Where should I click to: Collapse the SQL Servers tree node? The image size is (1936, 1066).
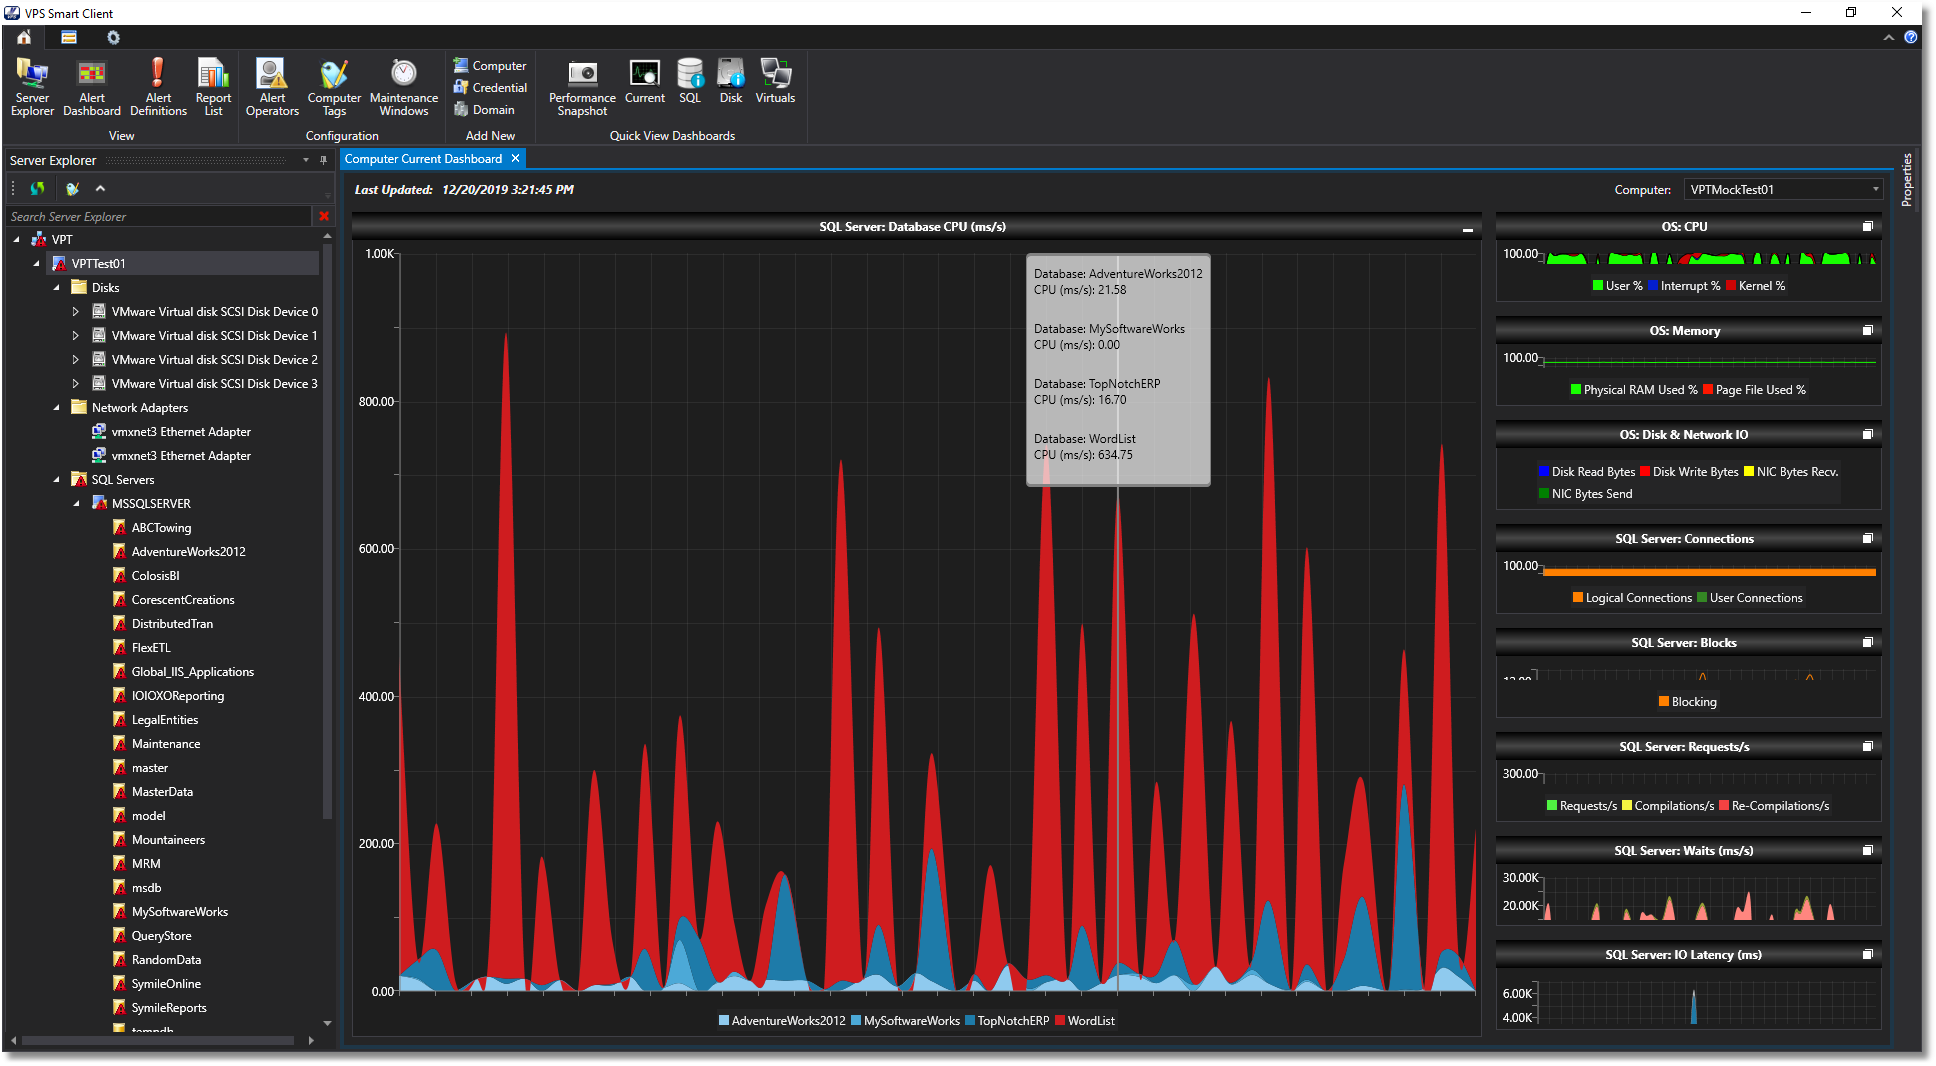pyautogui.click(x=57, y=479)
